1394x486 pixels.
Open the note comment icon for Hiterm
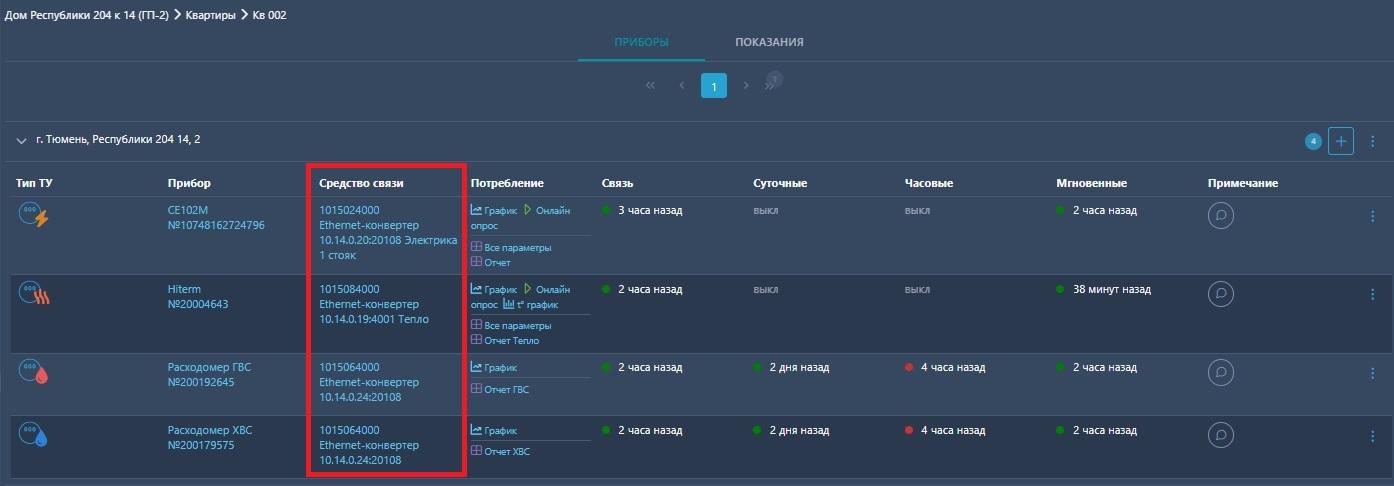(1220, 293)
